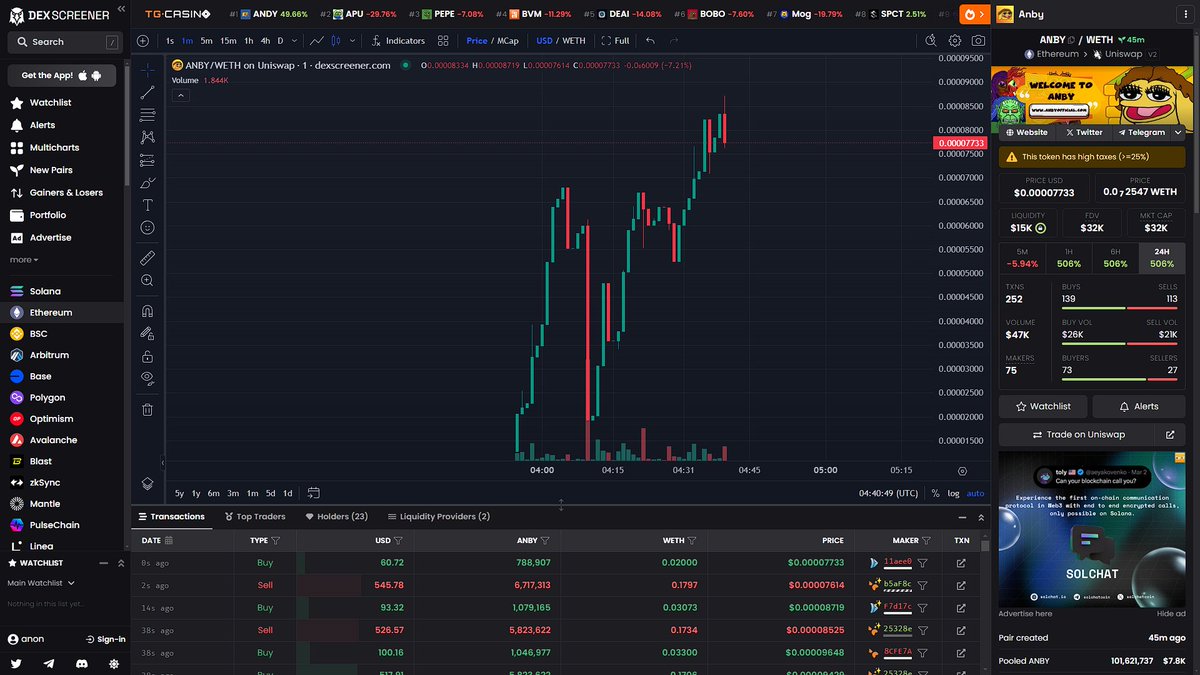Switch to the Top Traders tab

point(255,517)
